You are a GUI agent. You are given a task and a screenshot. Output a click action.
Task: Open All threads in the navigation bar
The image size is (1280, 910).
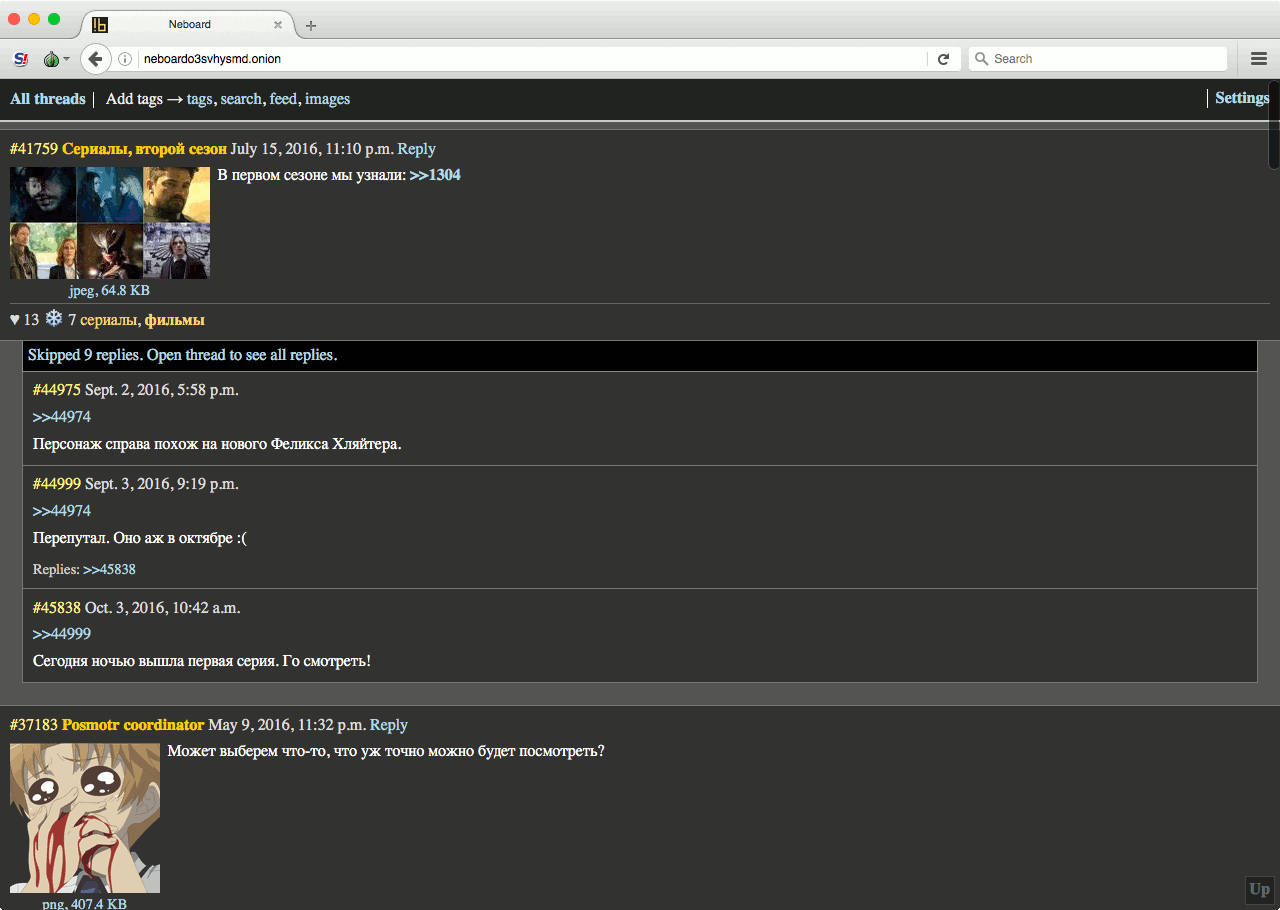48,99
